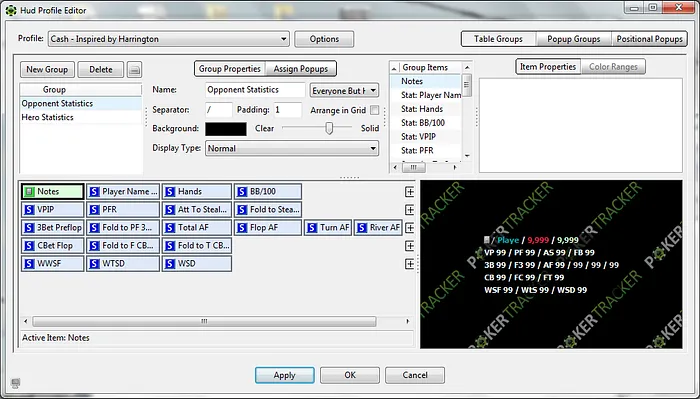The height and width of the screenshot is (399, 700).
Task: Click plus icon on the WWSF row
Action: 409,264
